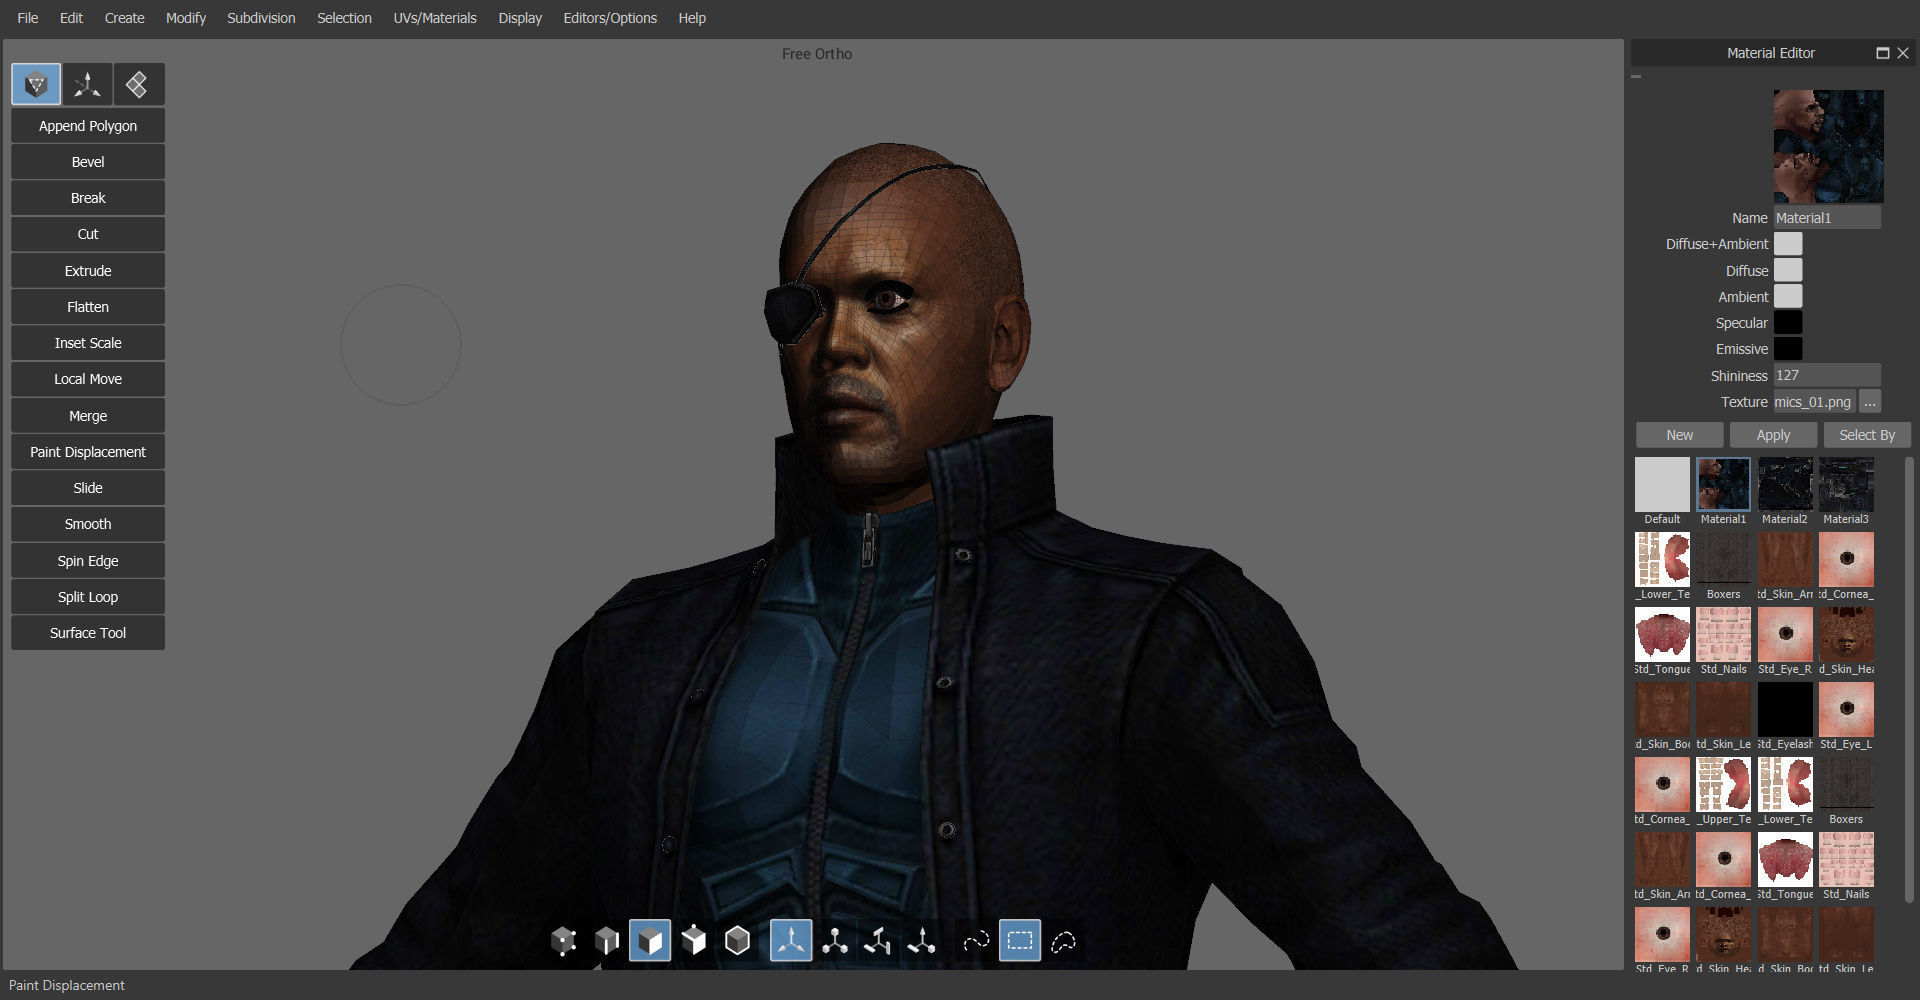The height and width of the screenshot is (1000, 1920).
Task: Toggle the highlighted move gizmo arrows icon
Action: (791, 941)
